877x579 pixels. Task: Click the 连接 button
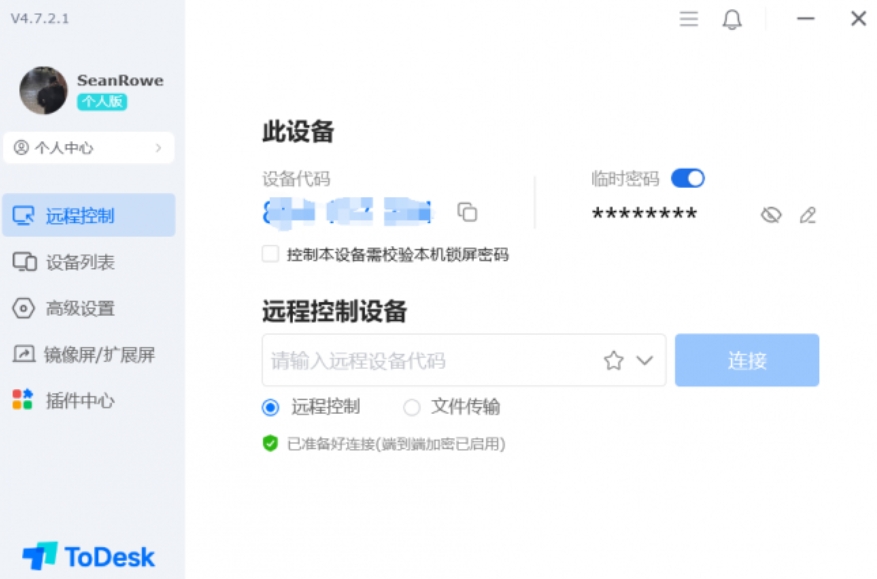[x=747, y=360]
